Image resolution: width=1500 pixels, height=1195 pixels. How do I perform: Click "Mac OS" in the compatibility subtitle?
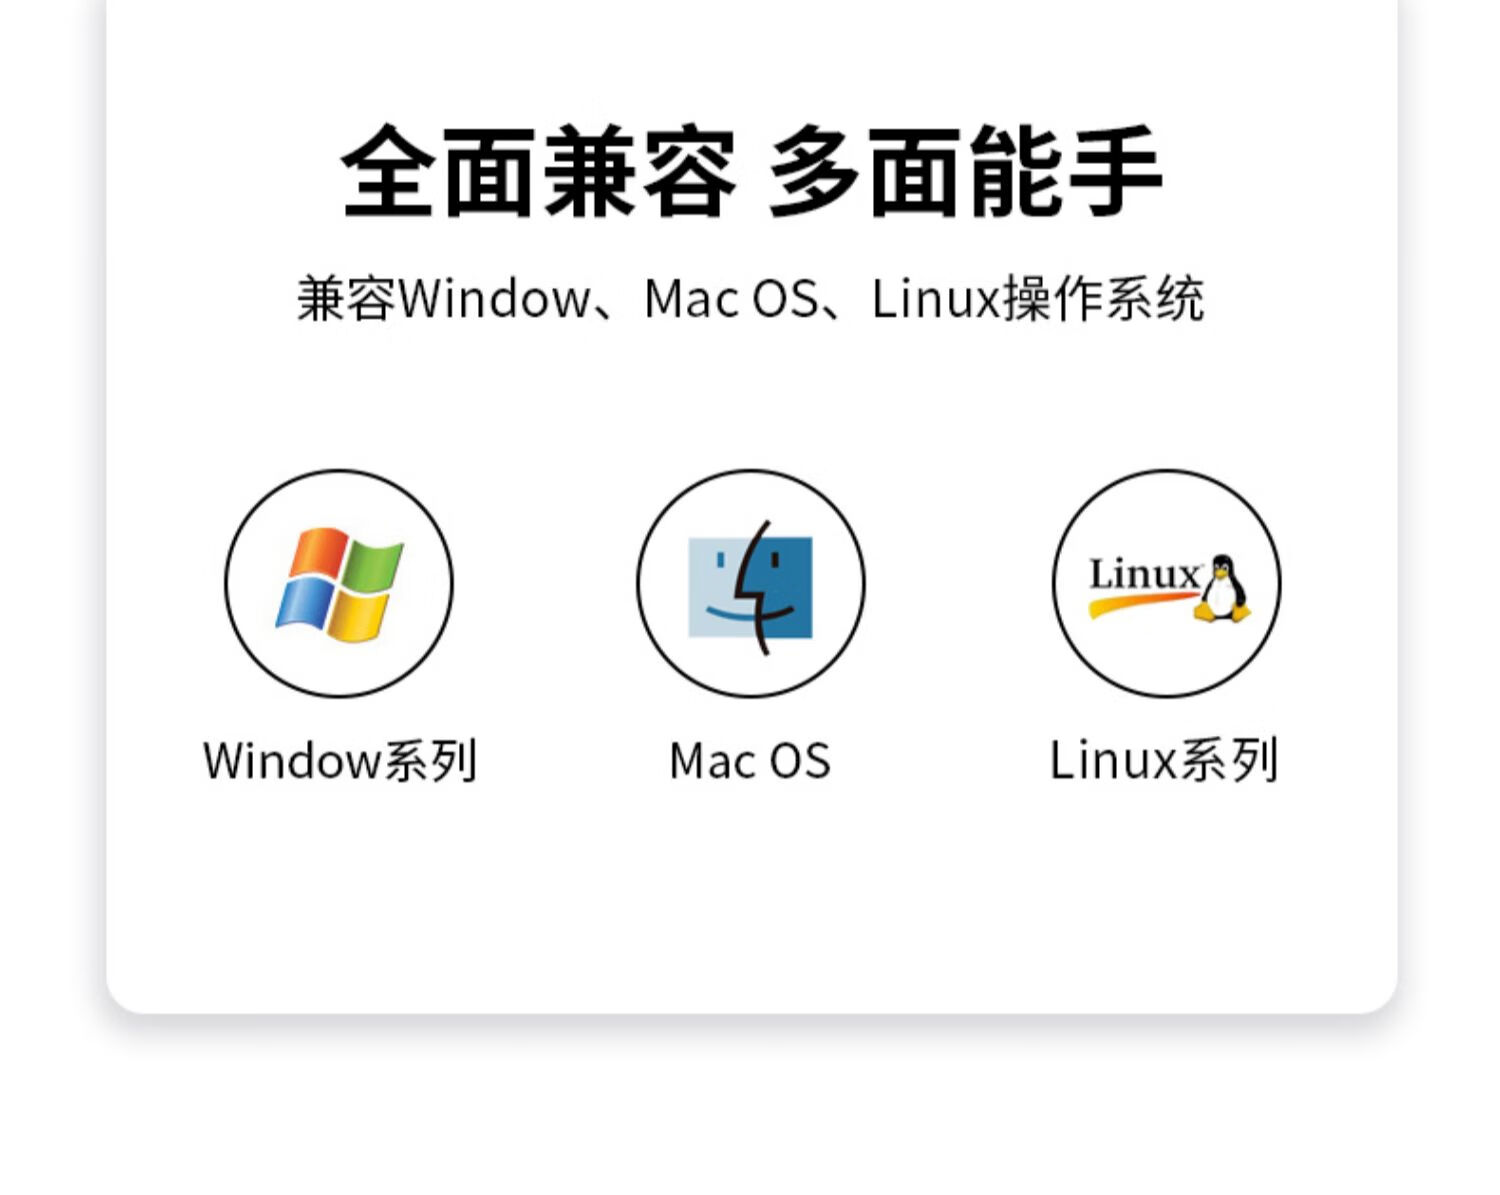point(732,299)
